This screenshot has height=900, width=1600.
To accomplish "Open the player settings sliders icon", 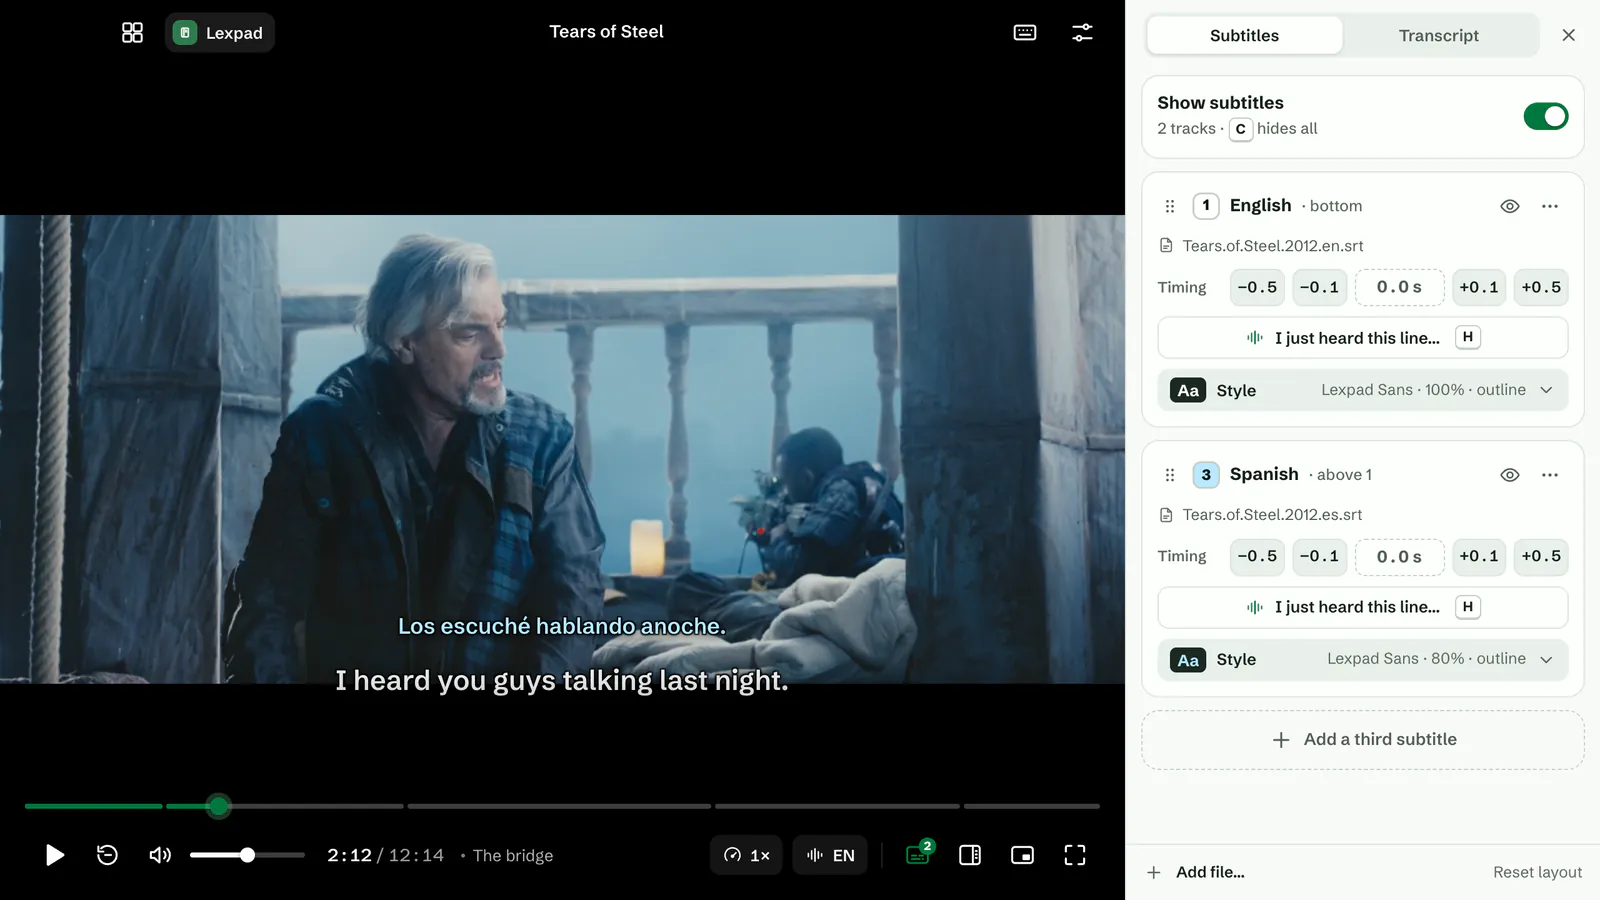I will tap(1082, 33).
